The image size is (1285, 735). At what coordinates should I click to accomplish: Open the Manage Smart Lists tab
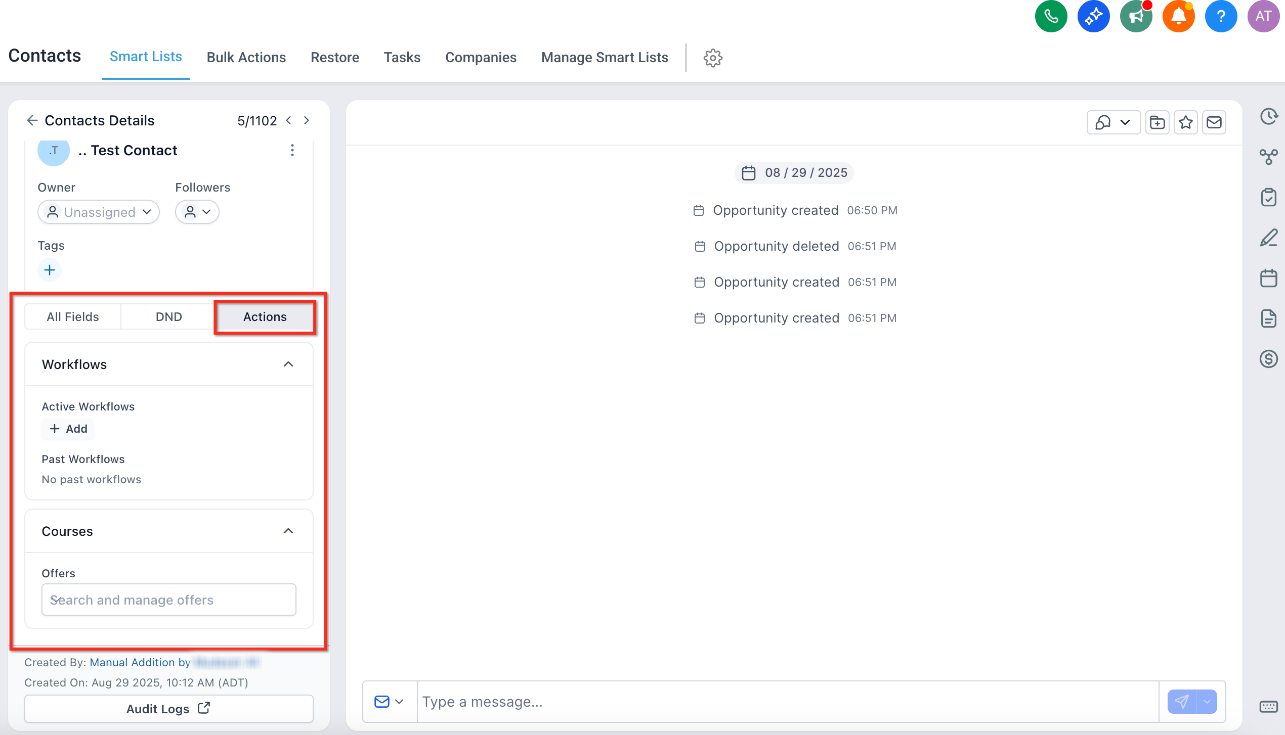coord(605,57)
